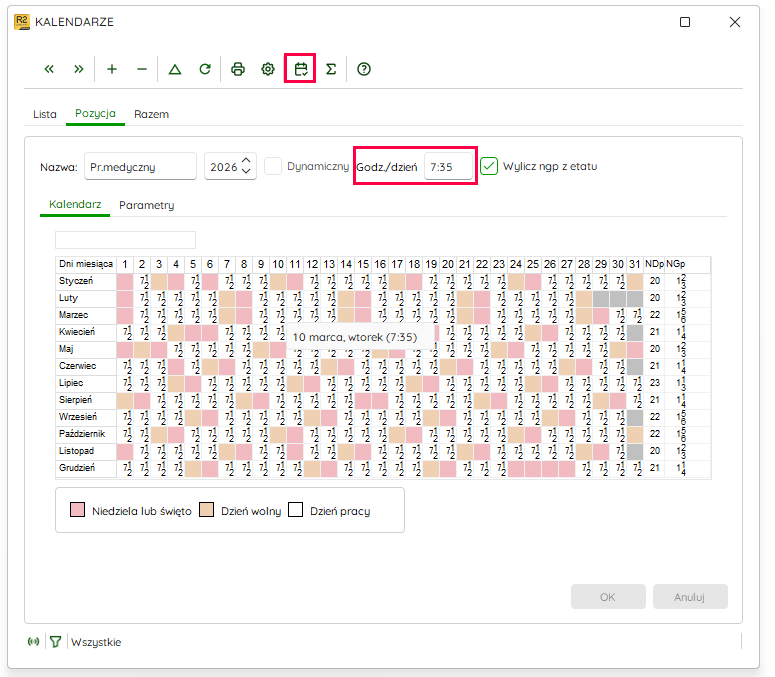Click the NGp column header
Screen dimensions: 775x677
tap(676, 264)
